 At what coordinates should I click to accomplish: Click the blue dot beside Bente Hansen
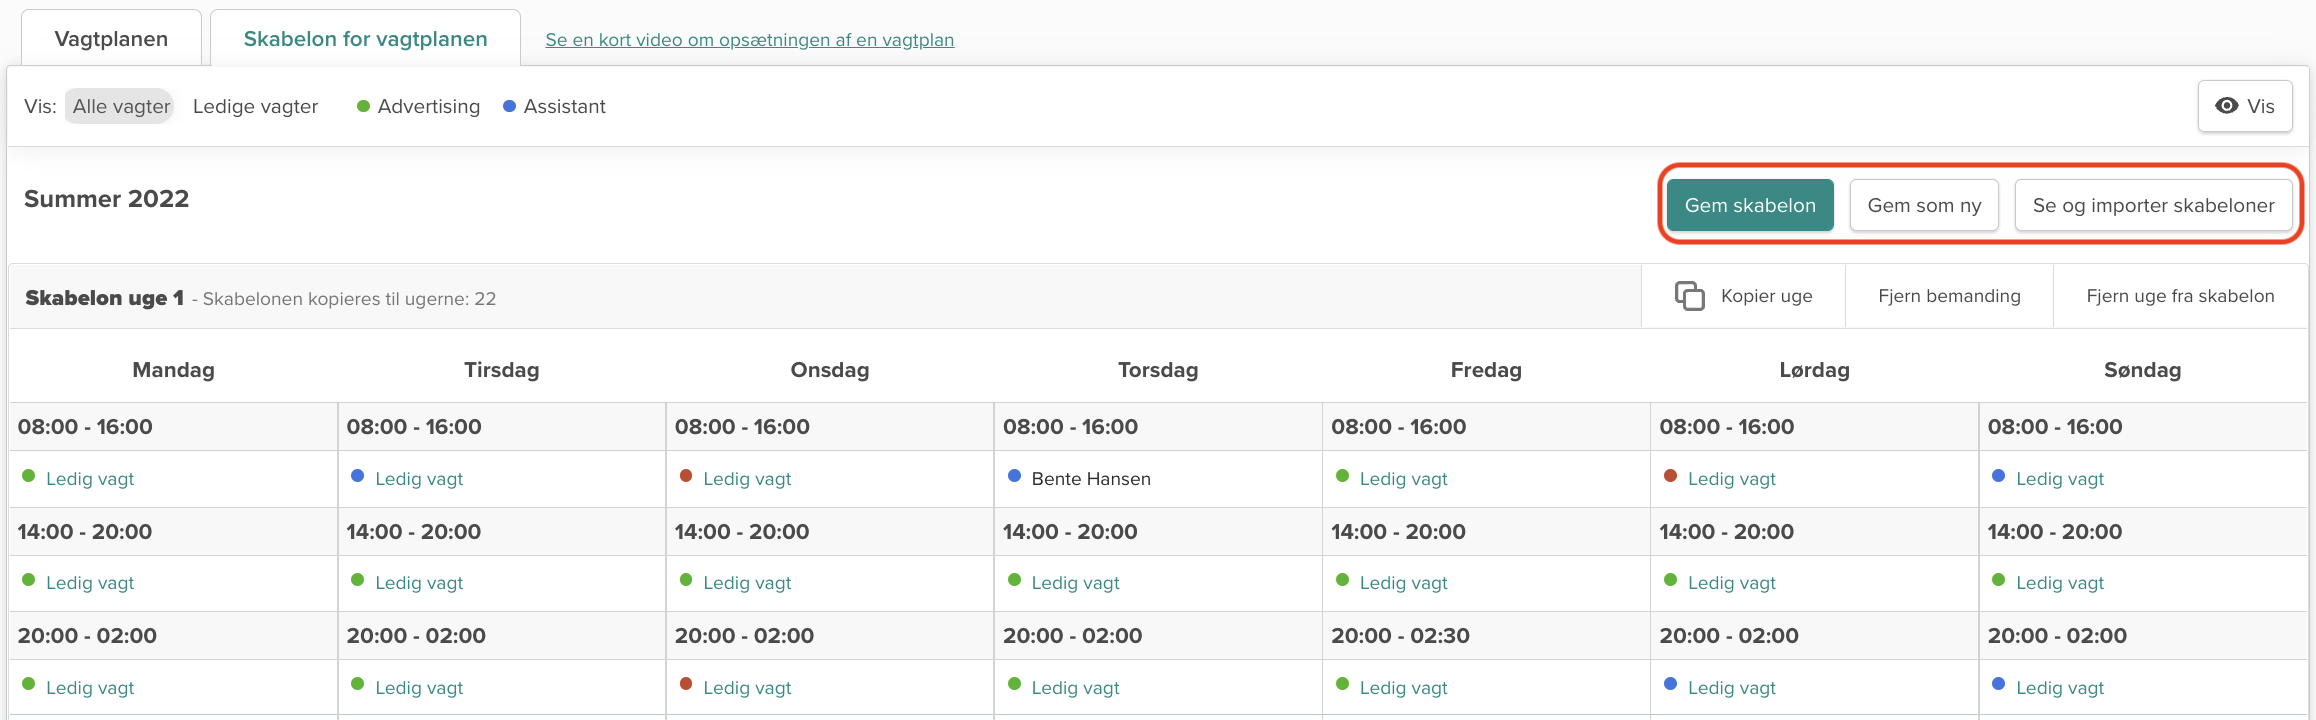click(1014, 476)
